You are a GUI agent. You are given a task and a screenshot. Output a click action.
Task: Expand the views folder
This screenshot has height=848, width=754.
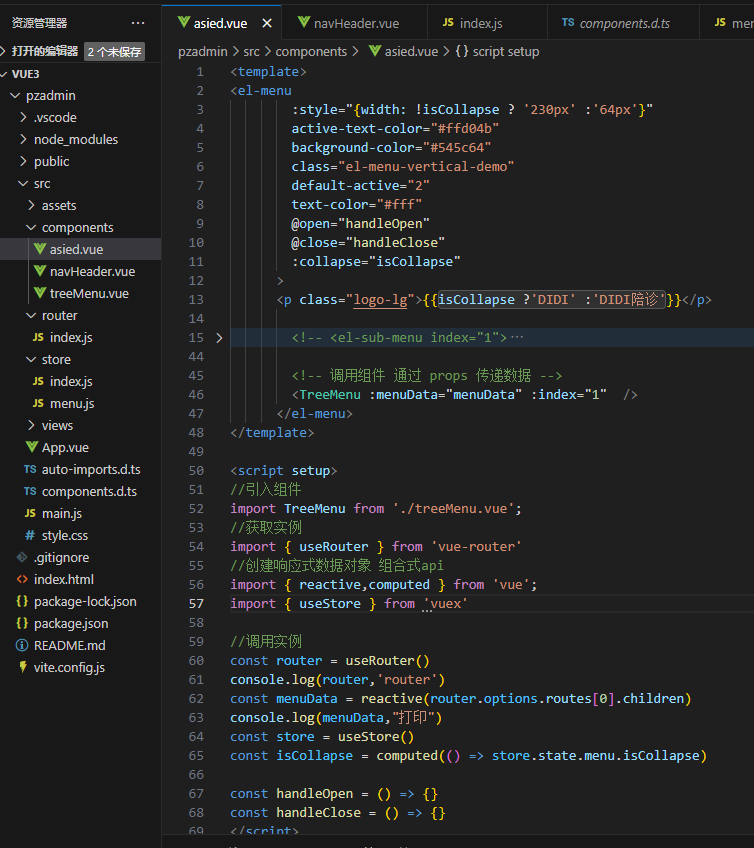tap(31, 426)
